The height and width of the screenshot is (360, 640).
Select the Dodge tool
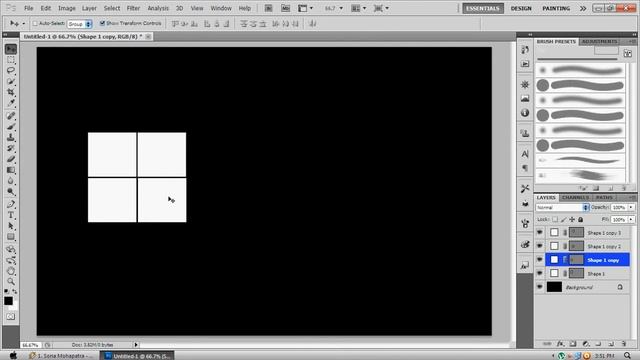point(11,191)
